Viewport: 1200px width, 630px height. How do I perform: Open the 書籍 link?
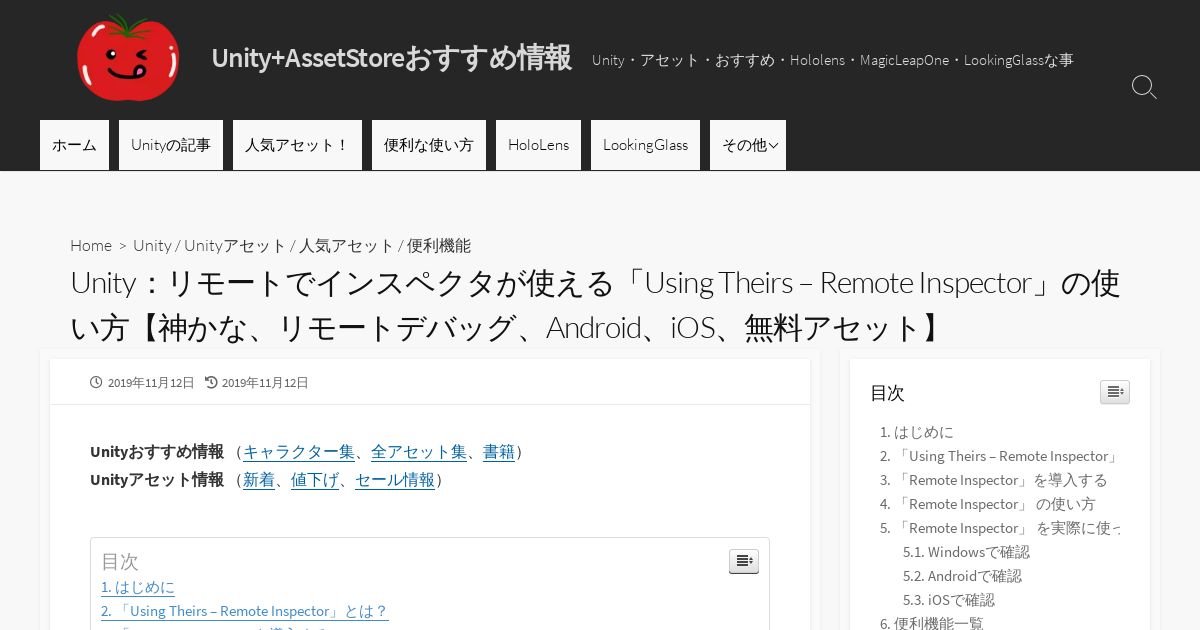(499, 452)
